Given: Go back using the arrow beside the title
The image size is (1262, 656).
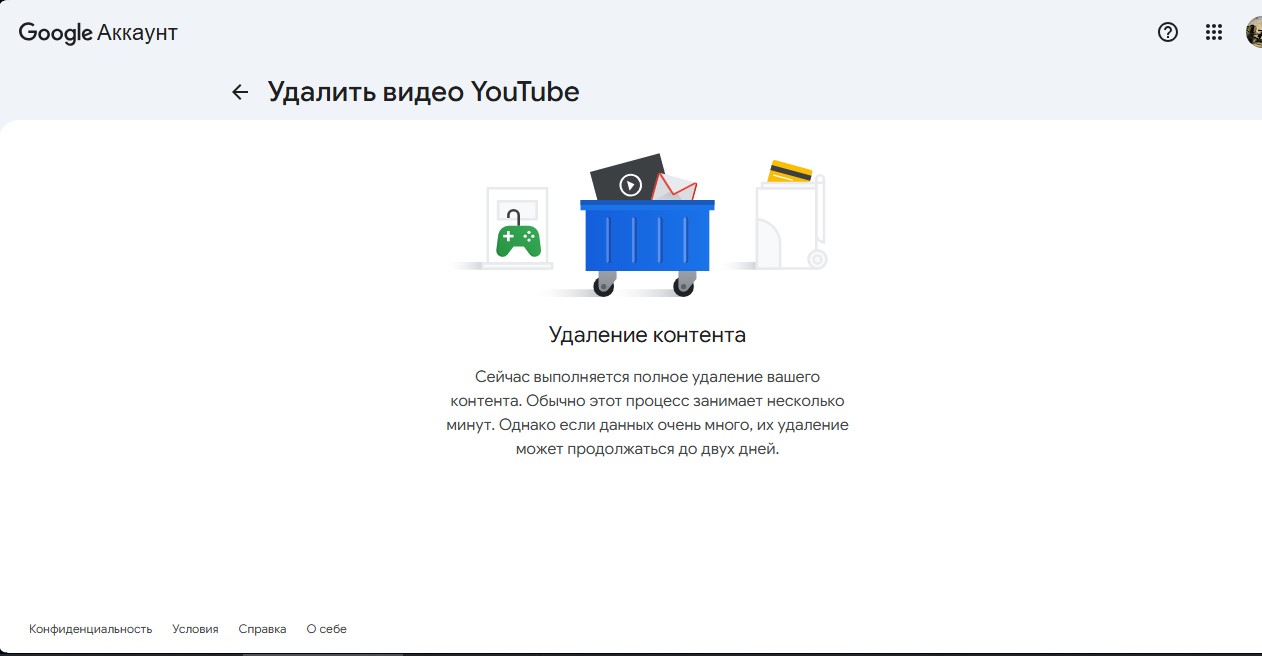Looking at the screenshot, I should click(x=240, y=92).
